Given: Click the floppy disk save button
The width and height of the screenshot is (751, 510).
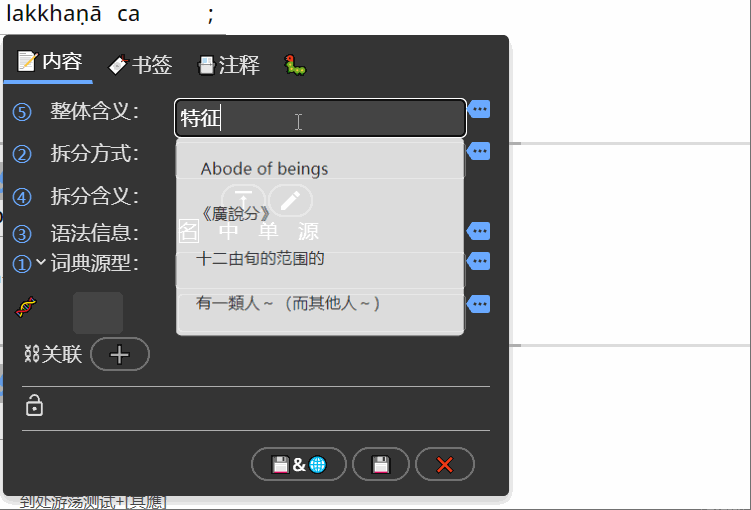Looking at the screenshot, I should [381, 464].
